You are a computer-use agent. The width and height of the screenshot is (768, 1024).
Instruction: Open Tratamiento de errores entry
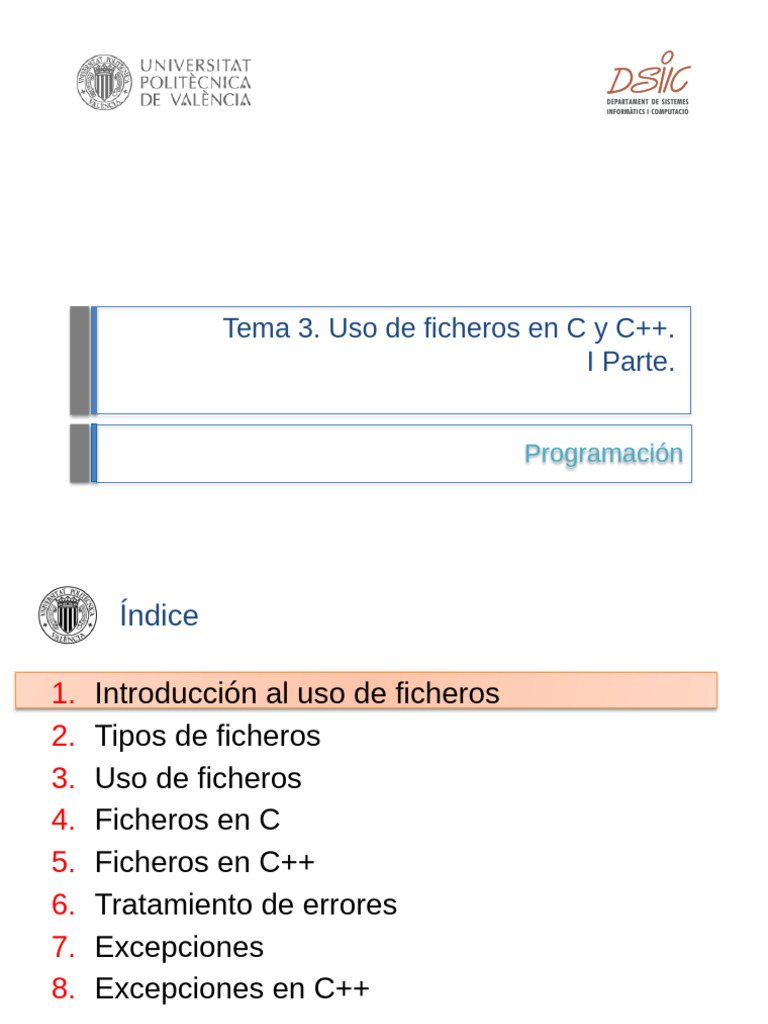pyautogui.click(x=245, y=904)
